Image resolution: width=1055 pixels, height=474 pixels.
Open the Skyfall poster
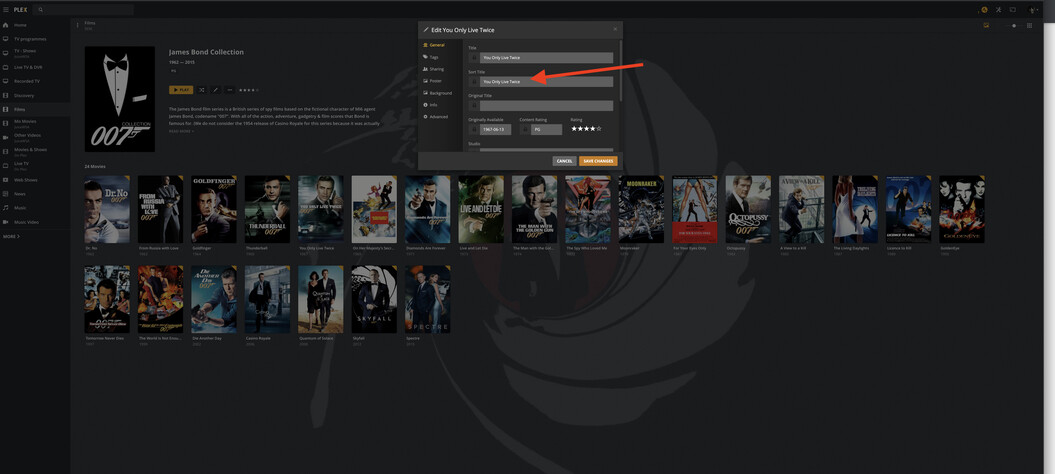click(x=374, y=300)
